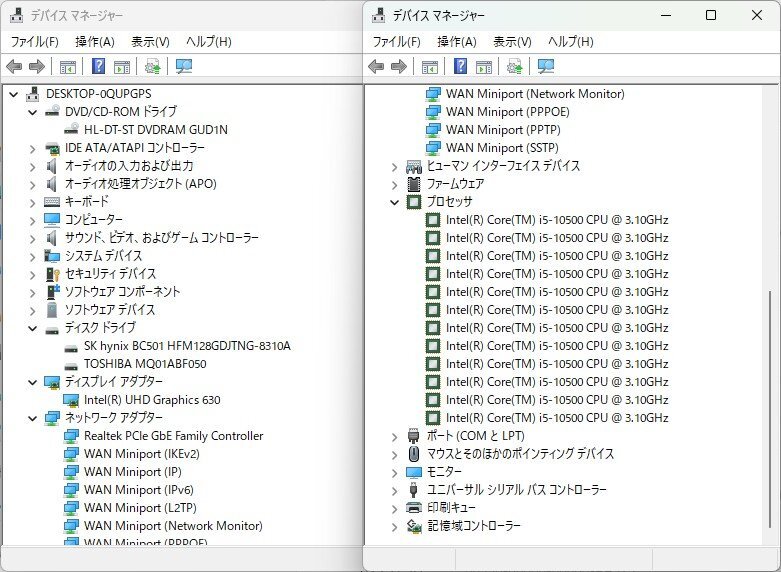This screenshot has height=572, width=781.
Task: Select WAN Miniport (IPv6)
Action: (138, 489)
